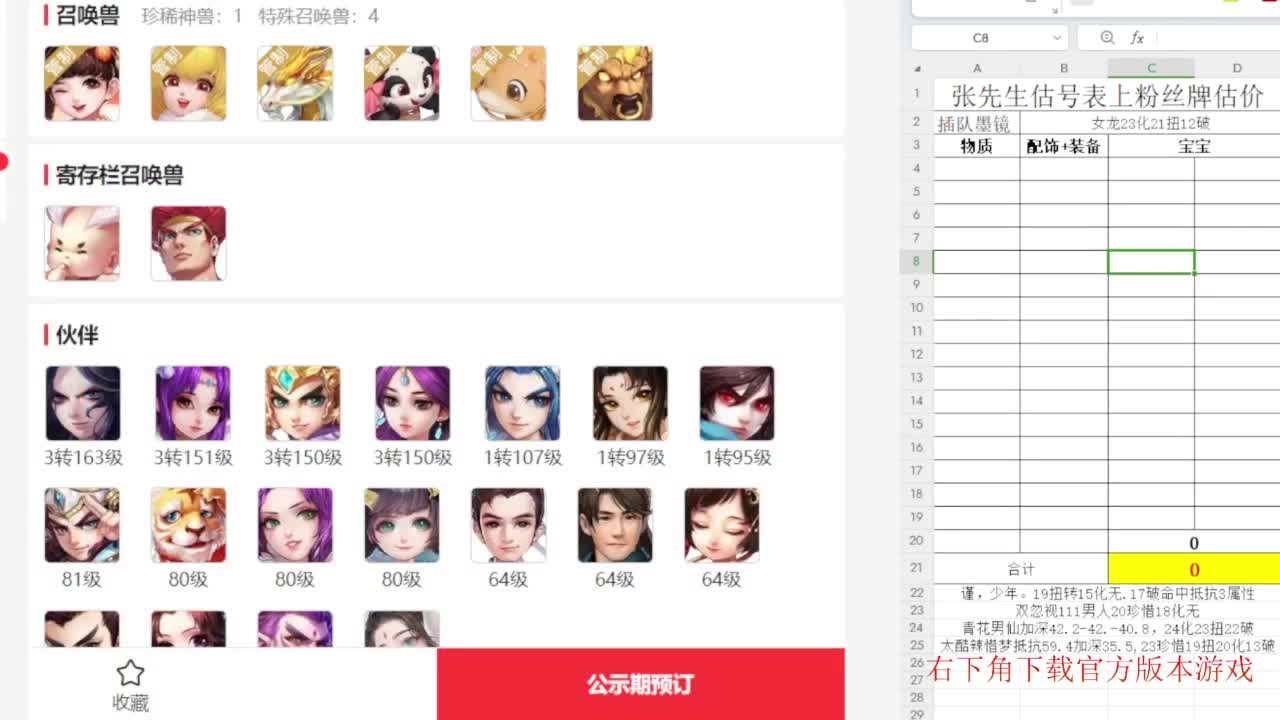Click the 合计 label cell

tap(1021, 569)
